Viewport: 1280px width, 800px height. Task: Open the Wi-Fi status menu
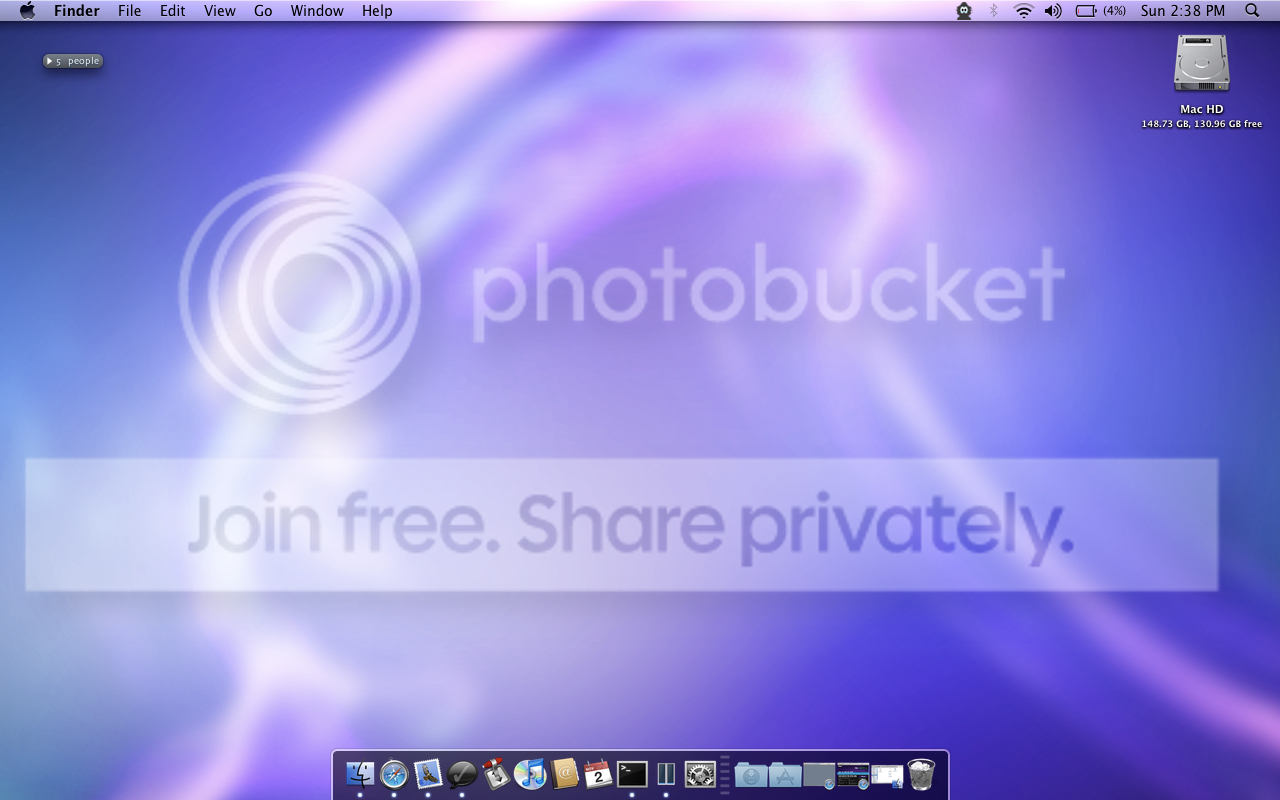click(x=1023, y=11)
